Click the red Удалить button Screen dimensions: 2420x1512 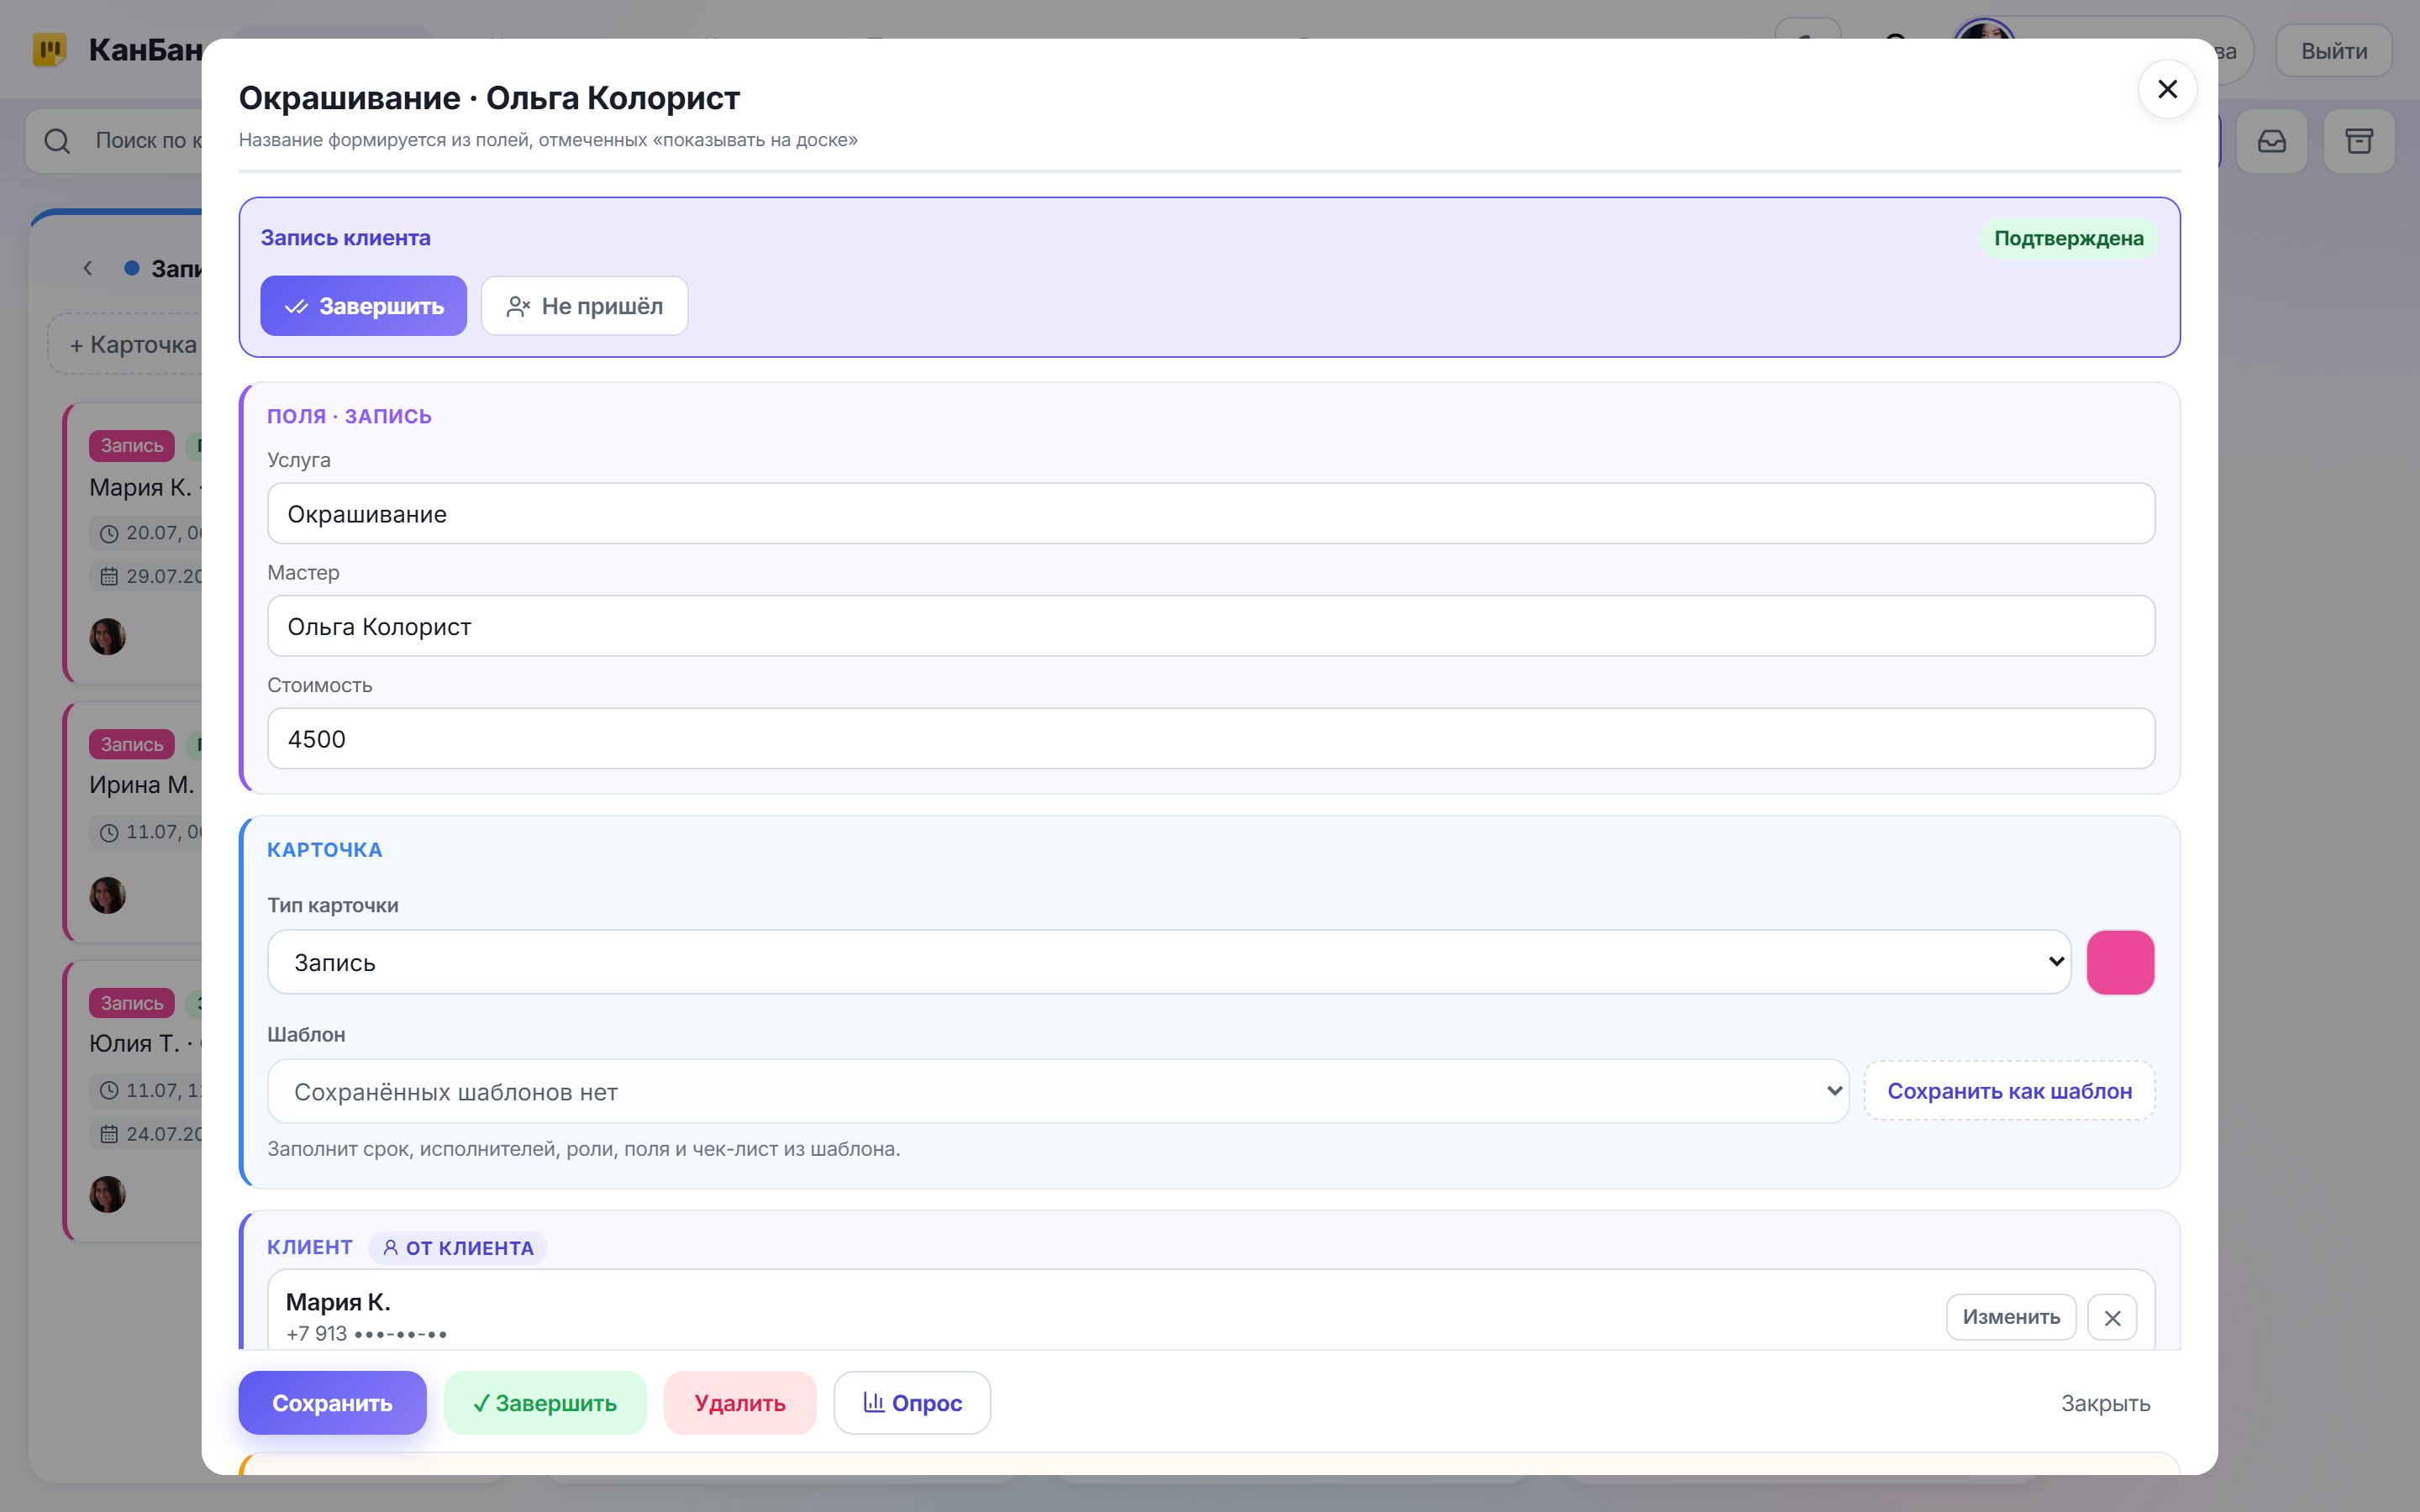pyautogui.click(x=740, y=1403)
